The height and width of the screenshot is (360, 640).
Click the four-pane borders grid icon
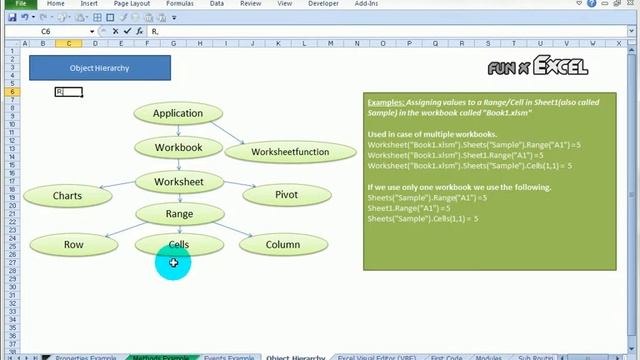click(98, 18)
